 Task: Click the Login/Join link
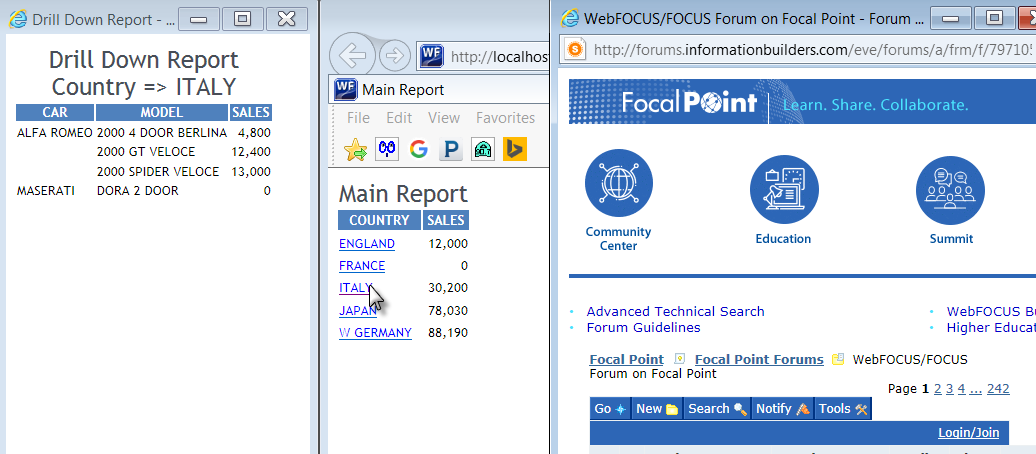pyautogui.click(x=969, y=433)
